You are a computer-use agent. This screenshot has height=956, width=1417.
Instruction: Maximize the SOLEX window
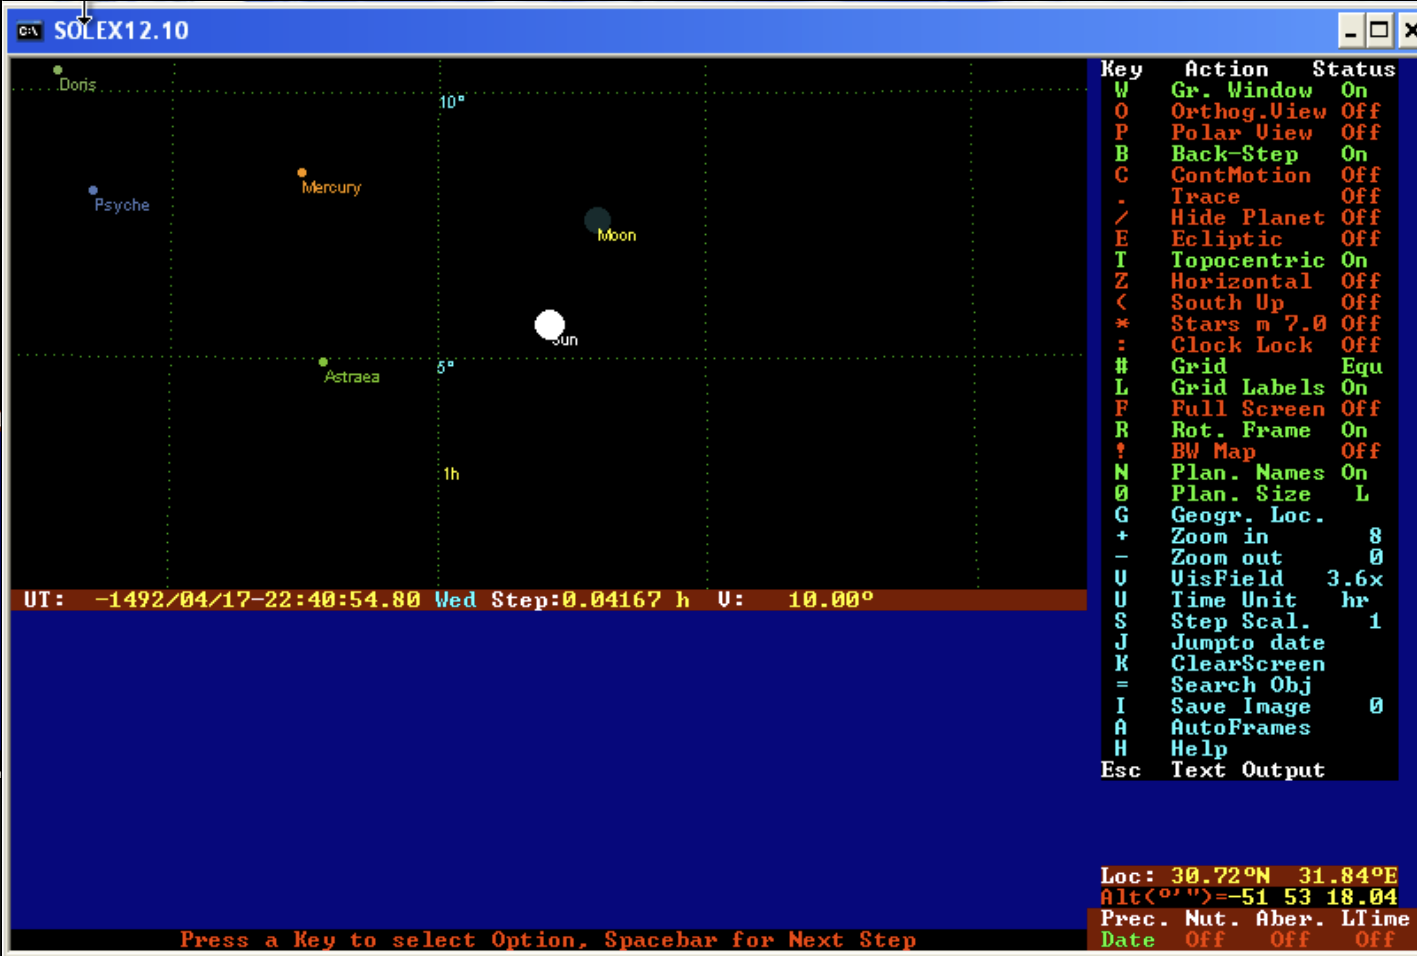[x=1379, y=31]
